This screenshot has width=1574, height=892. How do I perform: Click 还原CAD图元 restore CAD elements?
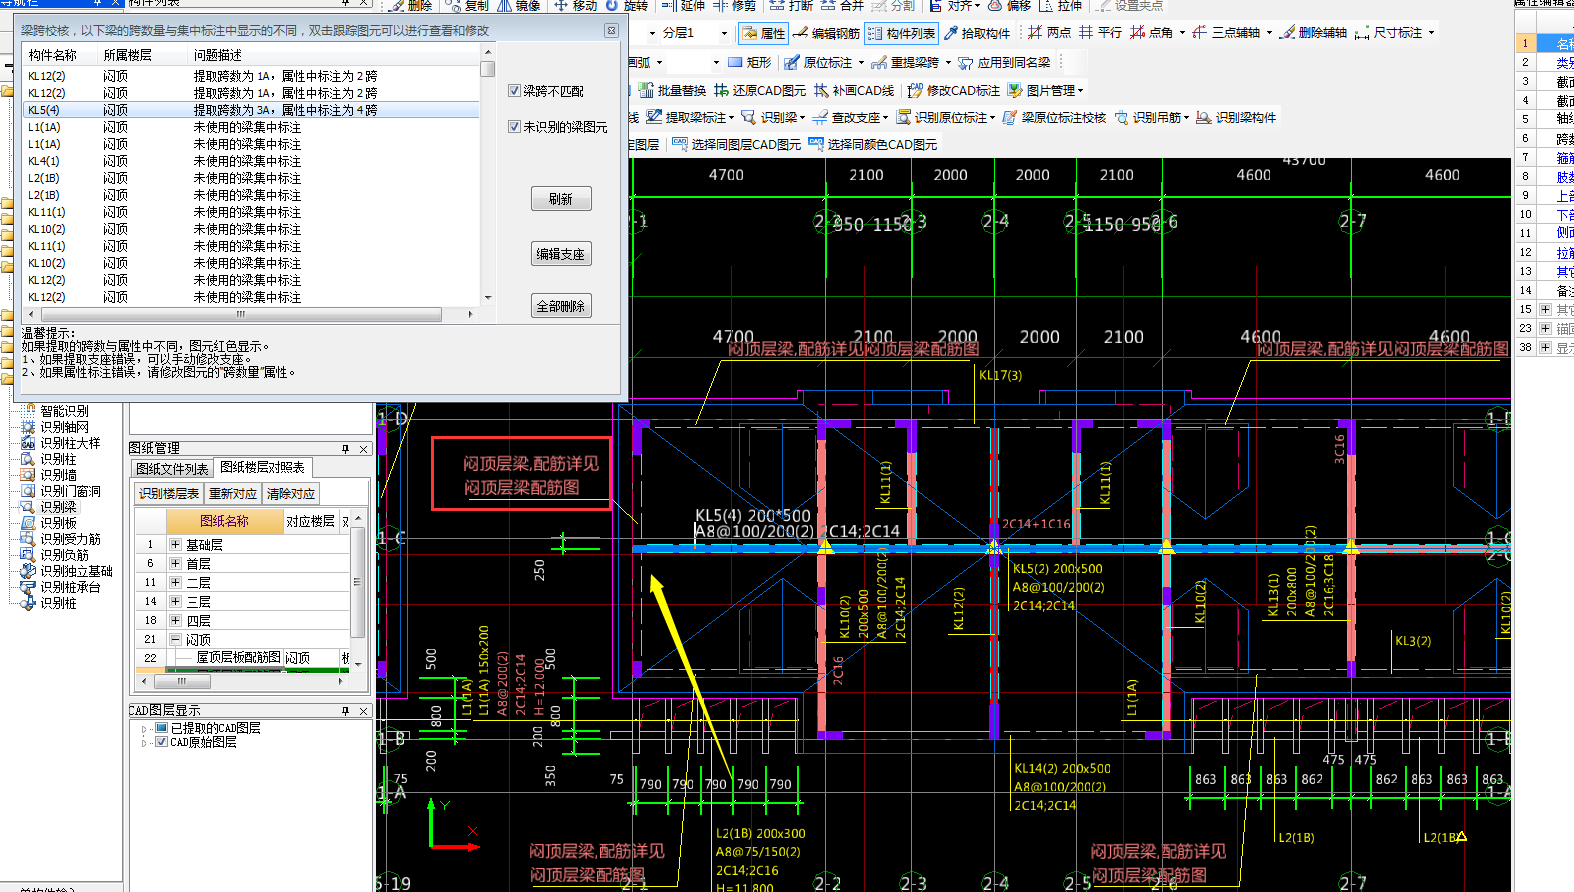(x=760, y=90)
